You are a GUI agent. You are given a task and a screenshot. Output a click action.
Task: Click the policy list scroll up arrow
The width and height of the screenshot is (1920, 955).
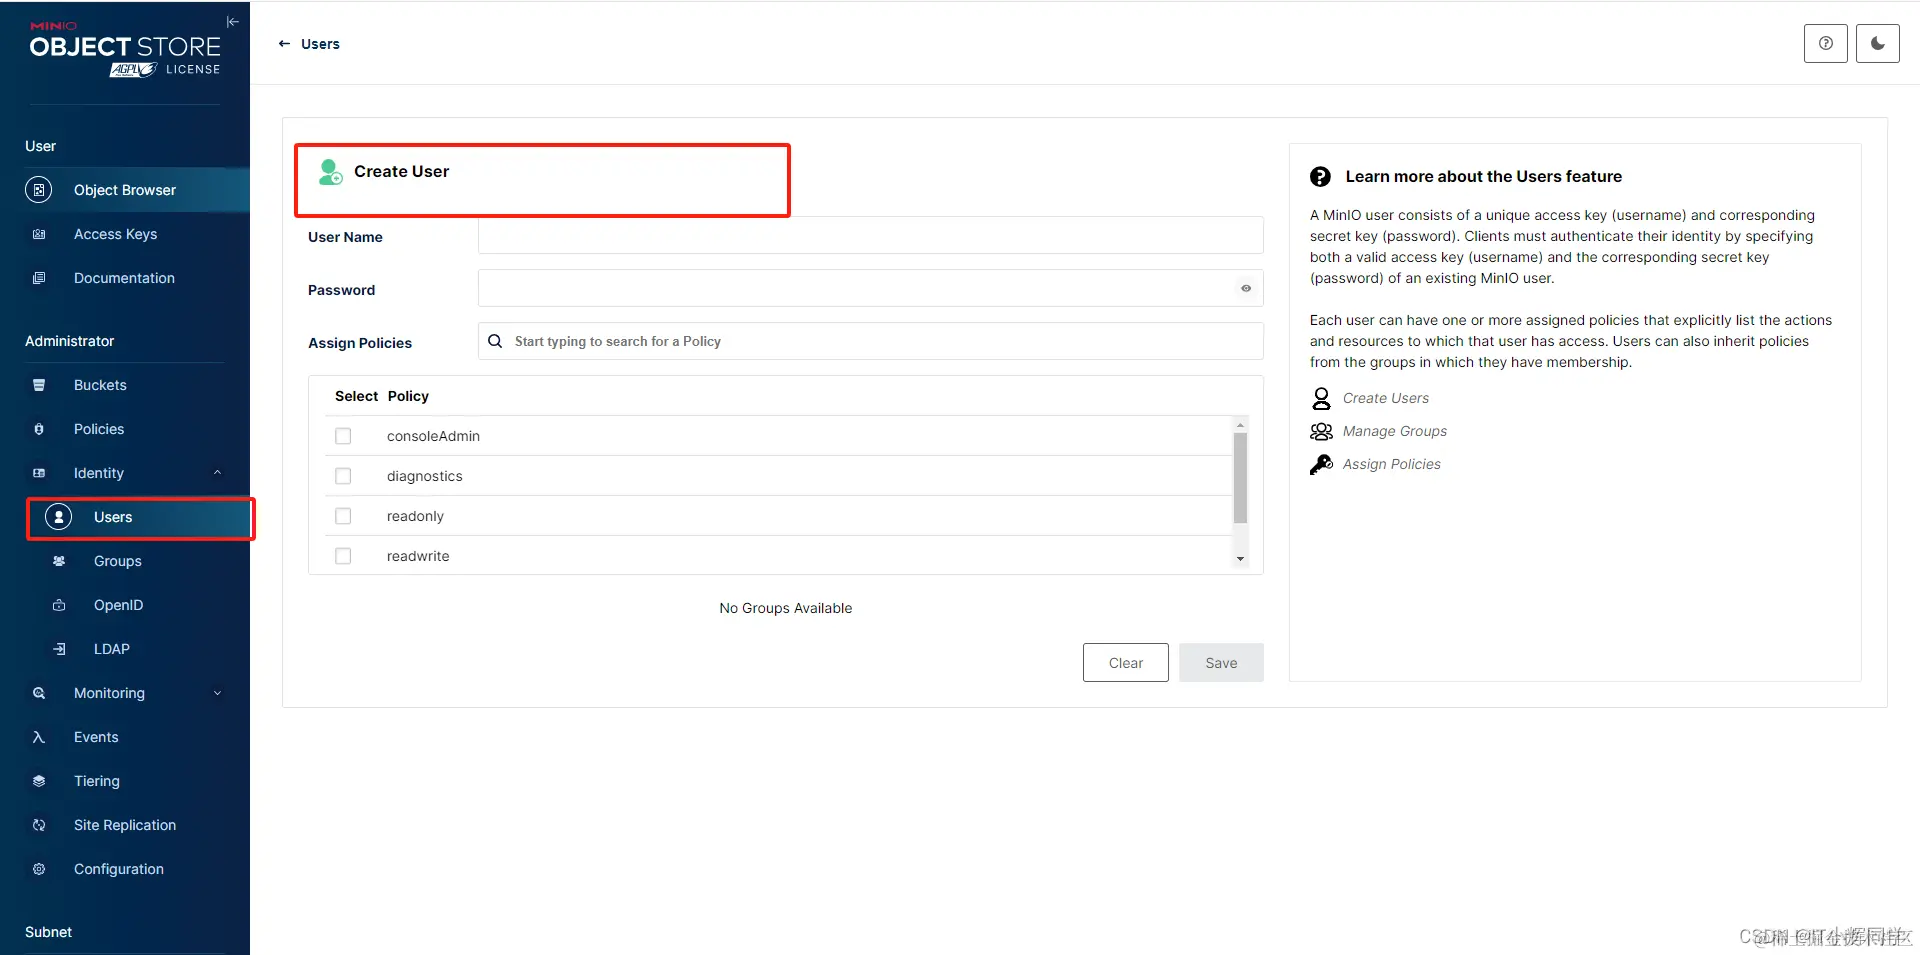pos(1240,425)
